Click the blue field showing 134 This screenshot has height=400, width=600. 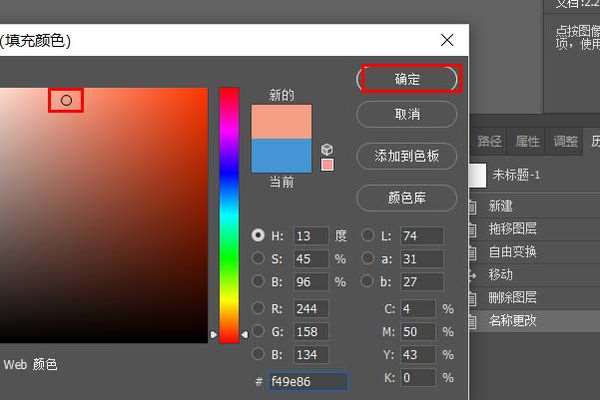coord(311,354)
